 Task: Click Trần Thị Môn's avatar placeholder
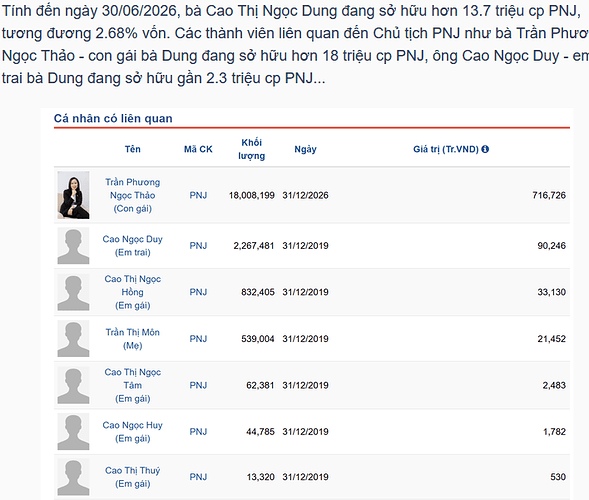(x=73, y=339)
